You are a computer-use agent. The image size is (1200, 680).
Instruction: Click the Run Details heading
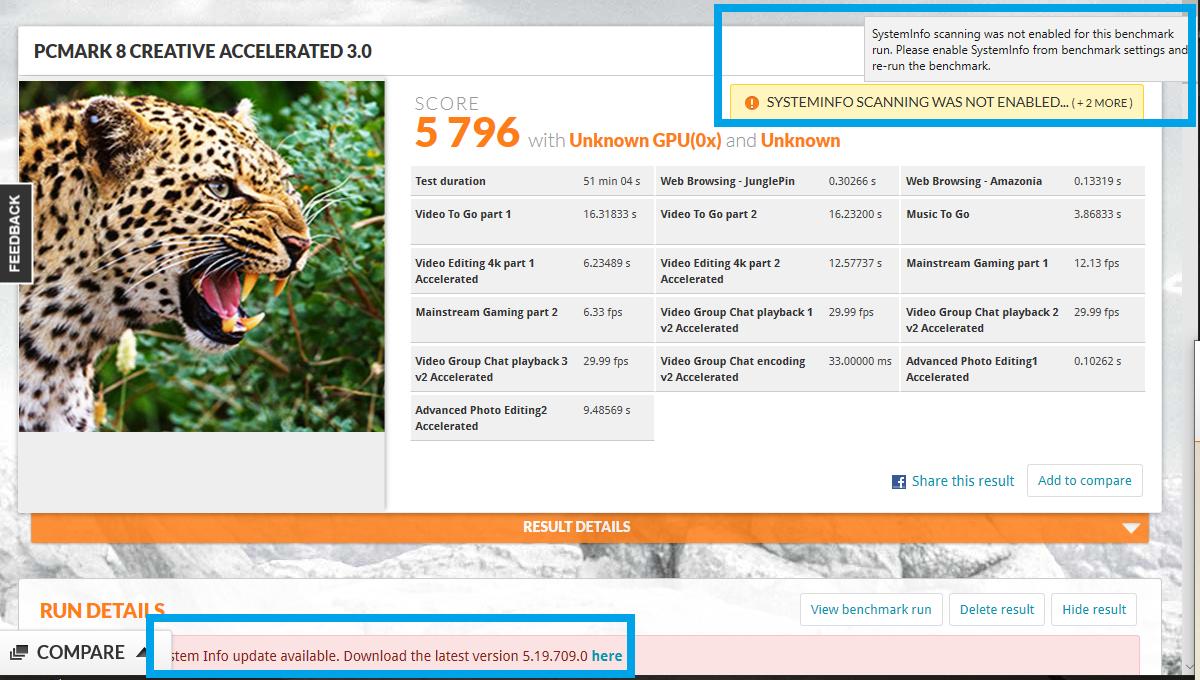click(x=102, y=610)
